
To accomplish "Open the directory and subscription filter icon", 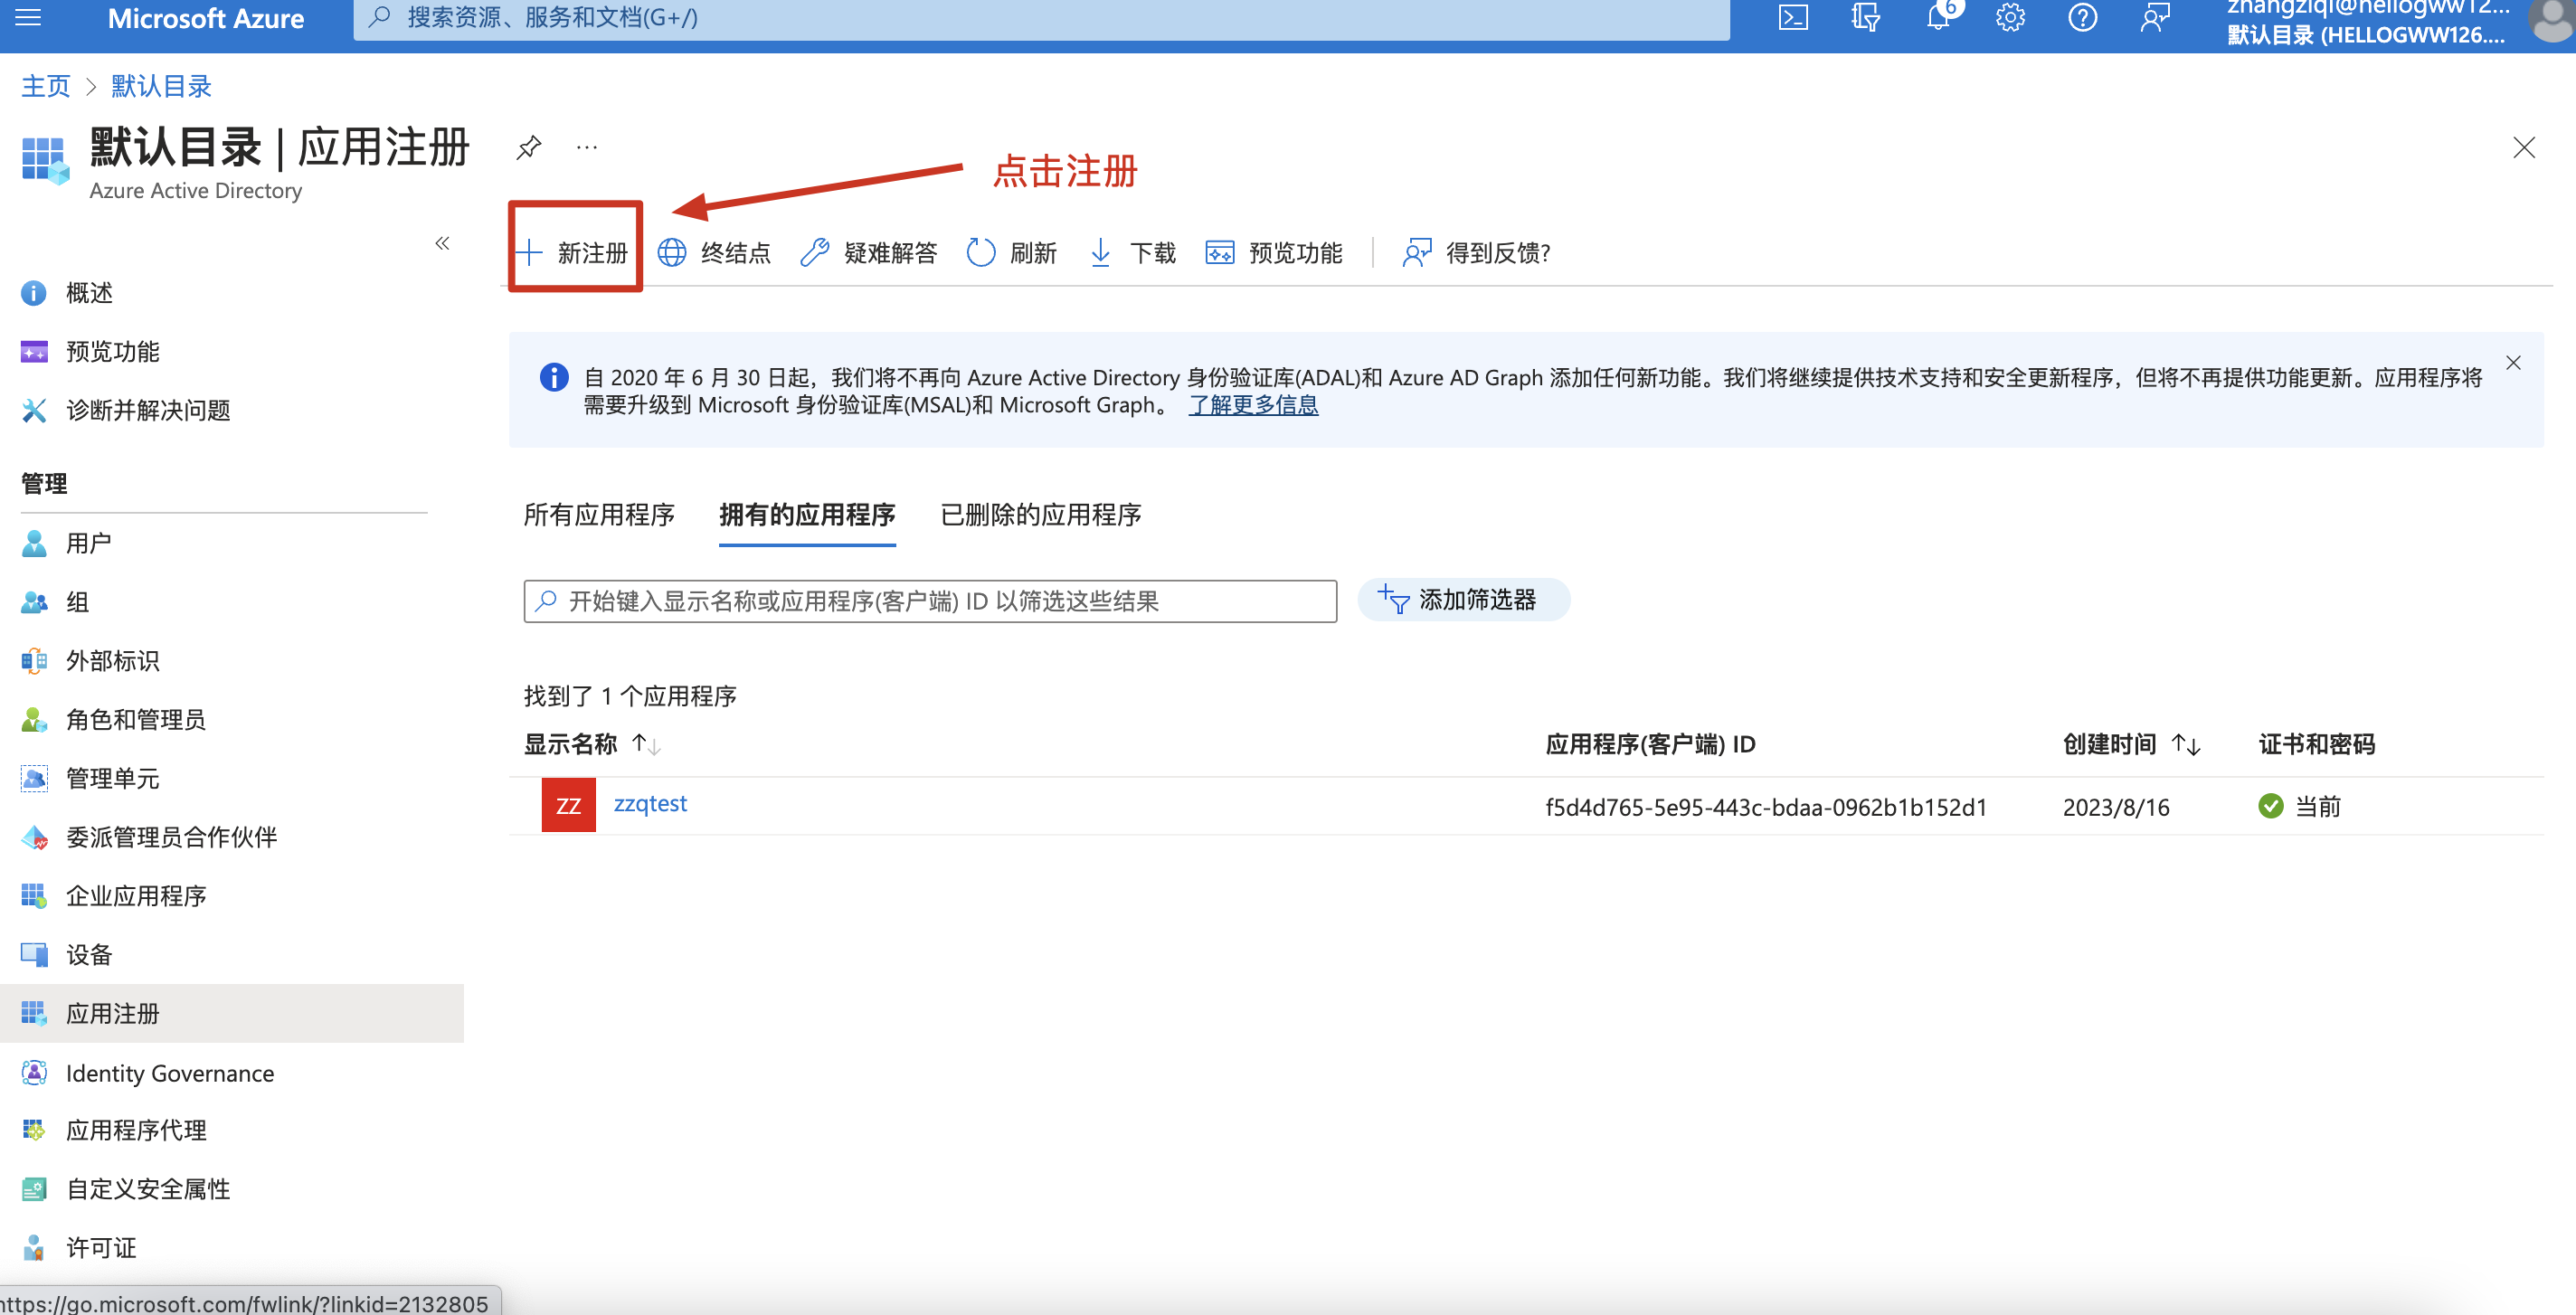I will (x=1865, y=18).
